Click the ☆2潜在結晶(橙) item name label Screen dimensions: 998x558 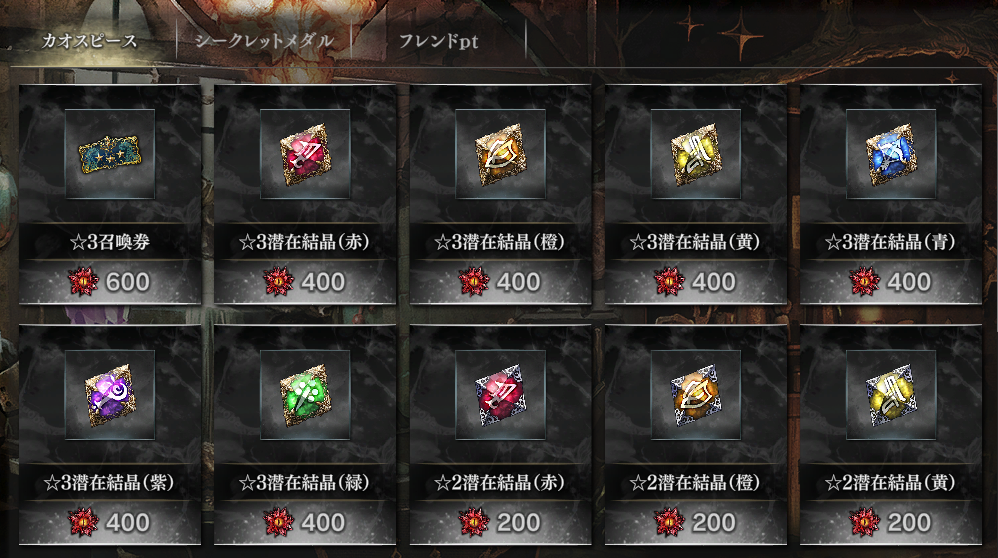pyautogui.click(x=695, y=482)
